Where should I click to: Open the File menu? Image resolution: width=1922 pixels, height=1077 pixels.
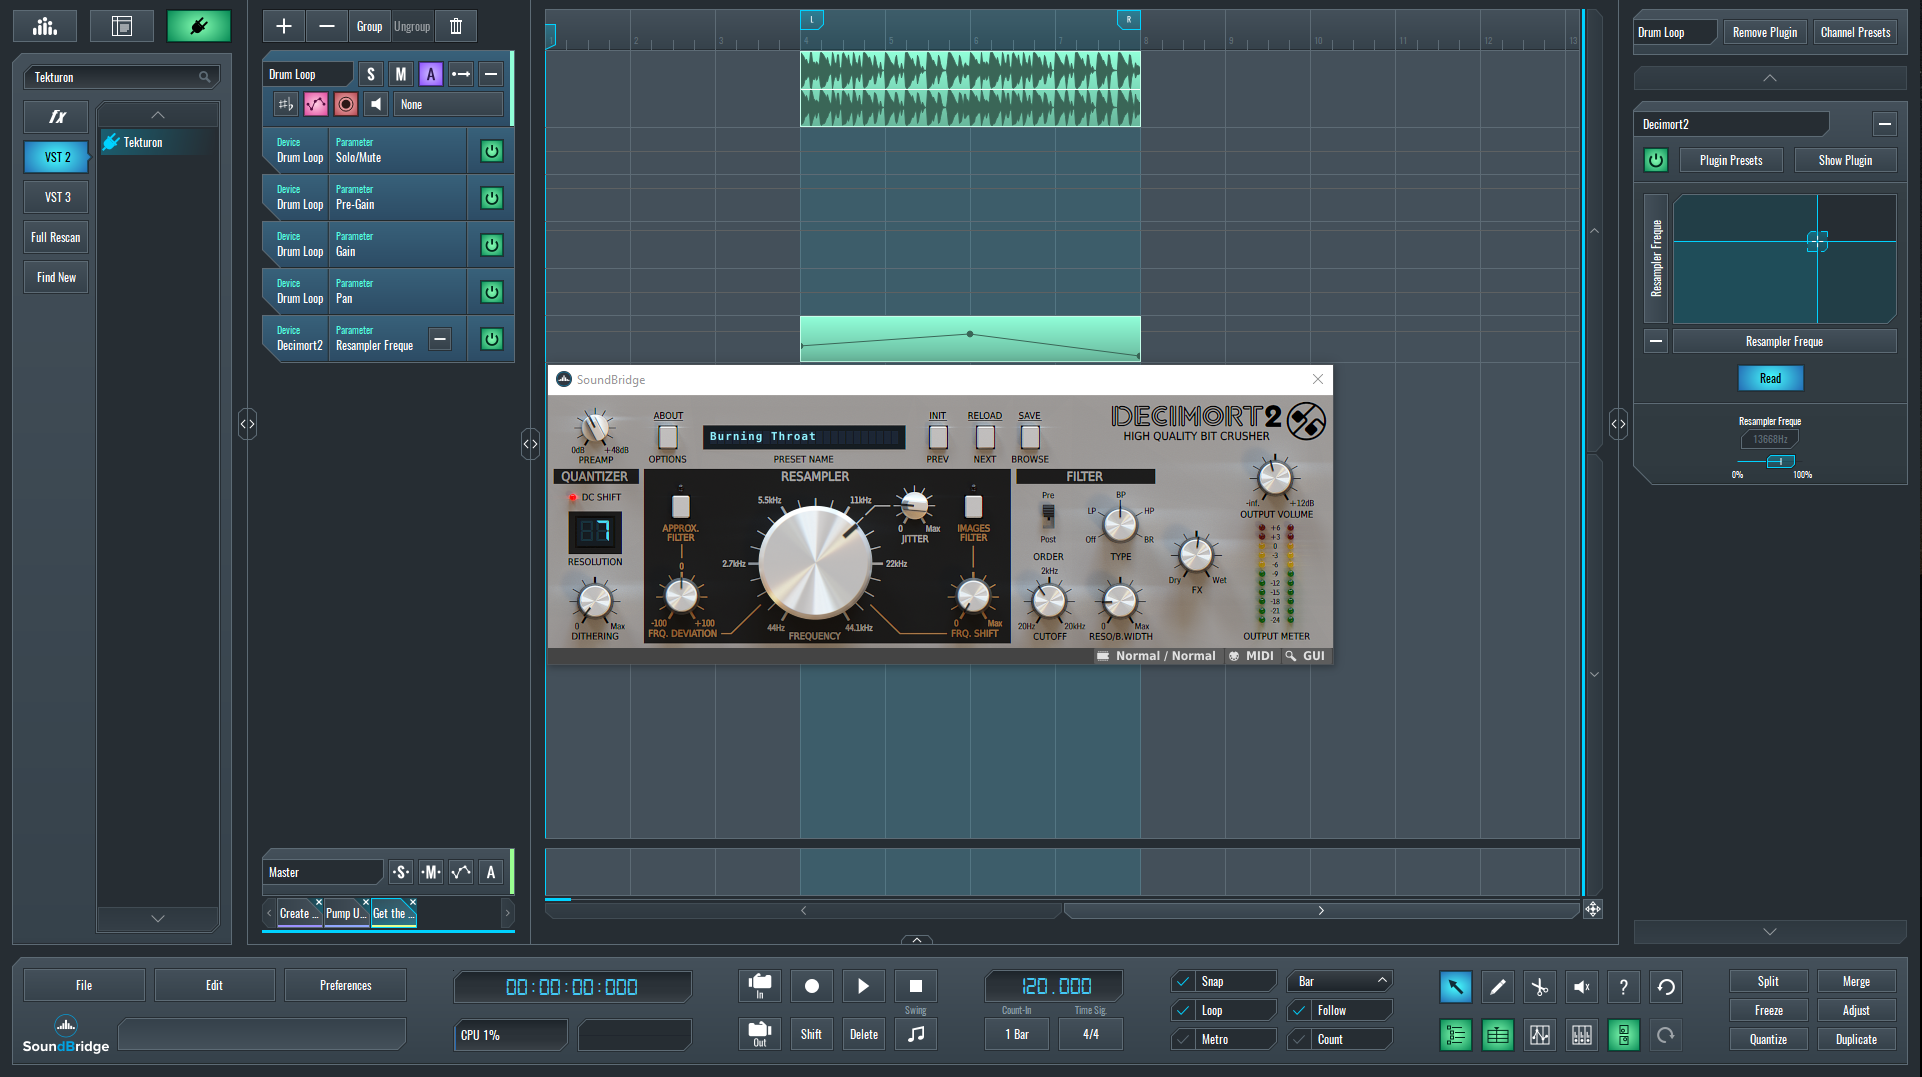click(x=84, y=985)
